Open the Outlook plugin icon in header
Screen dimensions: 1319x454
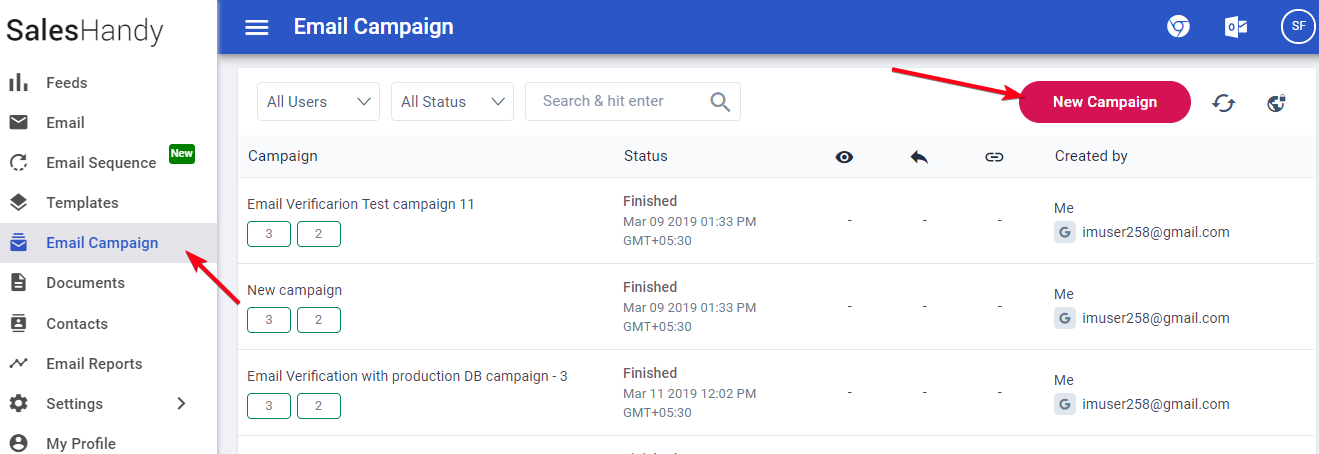1236,27
